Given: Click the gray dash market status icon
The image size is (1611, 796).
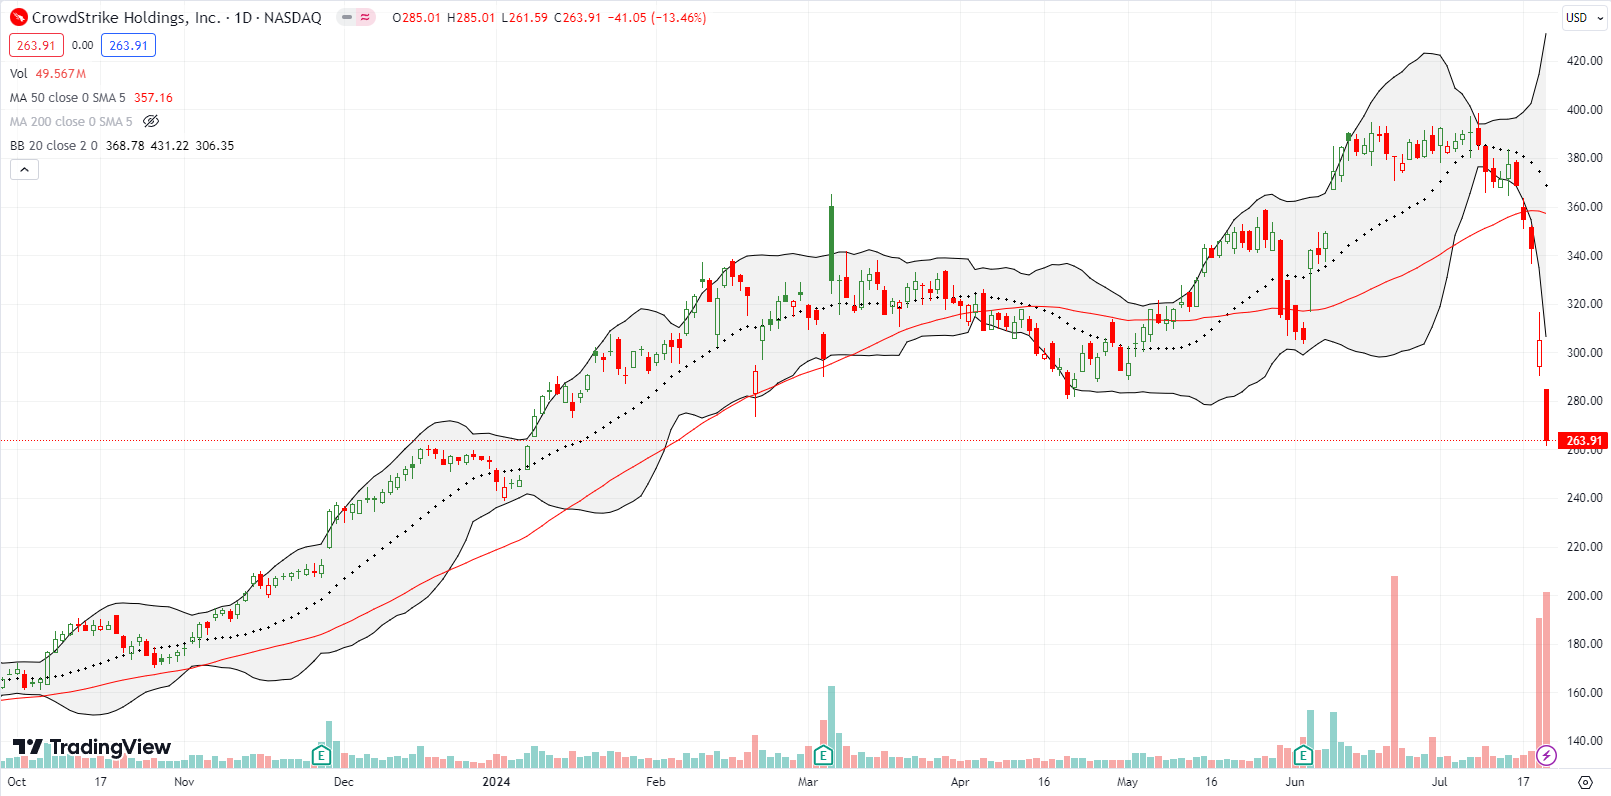Looking at the screenshot, I should tap(346, 17).
